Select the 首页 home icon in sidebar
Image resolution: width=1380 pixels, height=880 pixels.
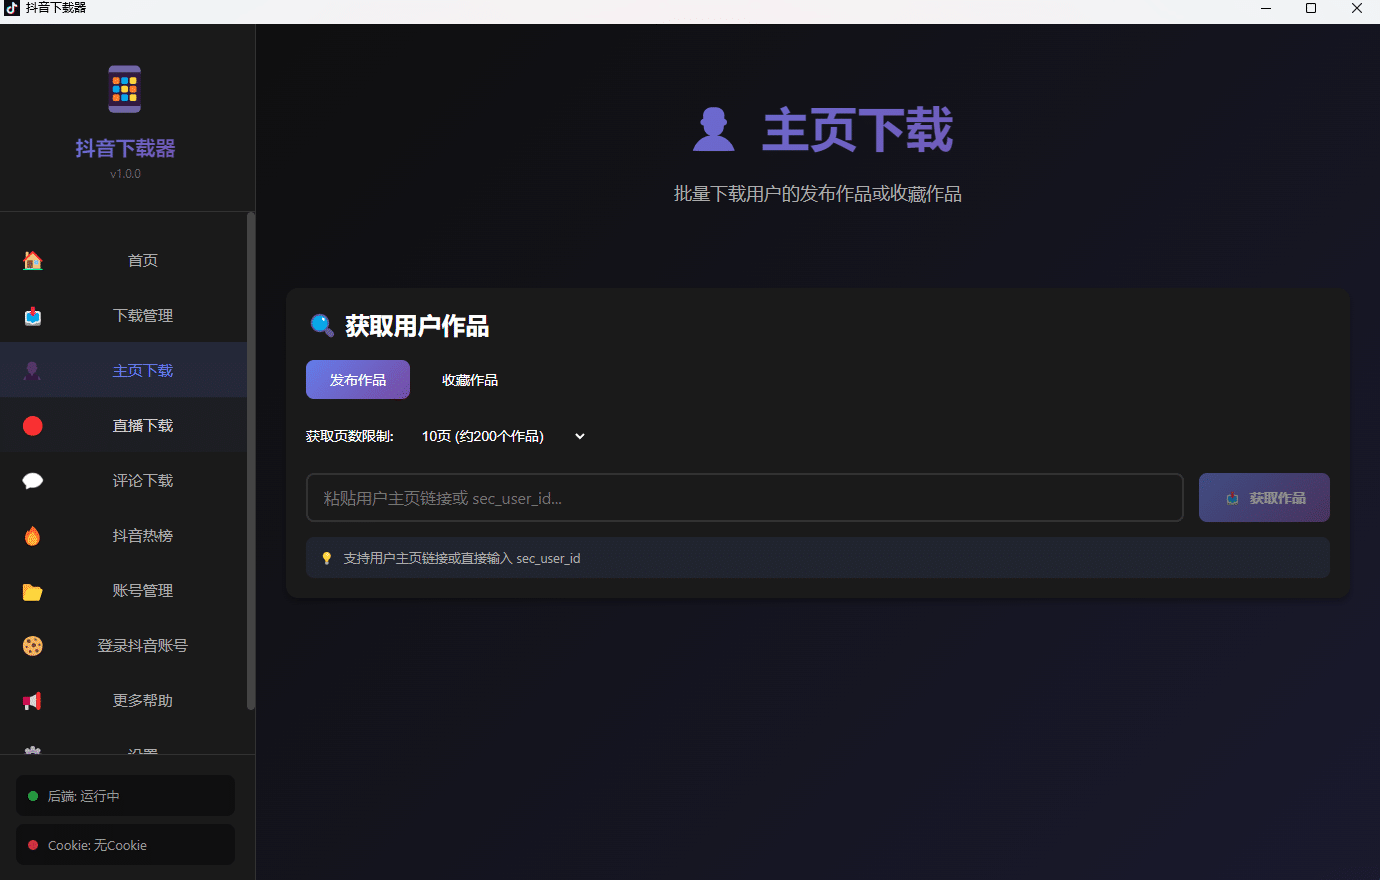click(32, 260)
